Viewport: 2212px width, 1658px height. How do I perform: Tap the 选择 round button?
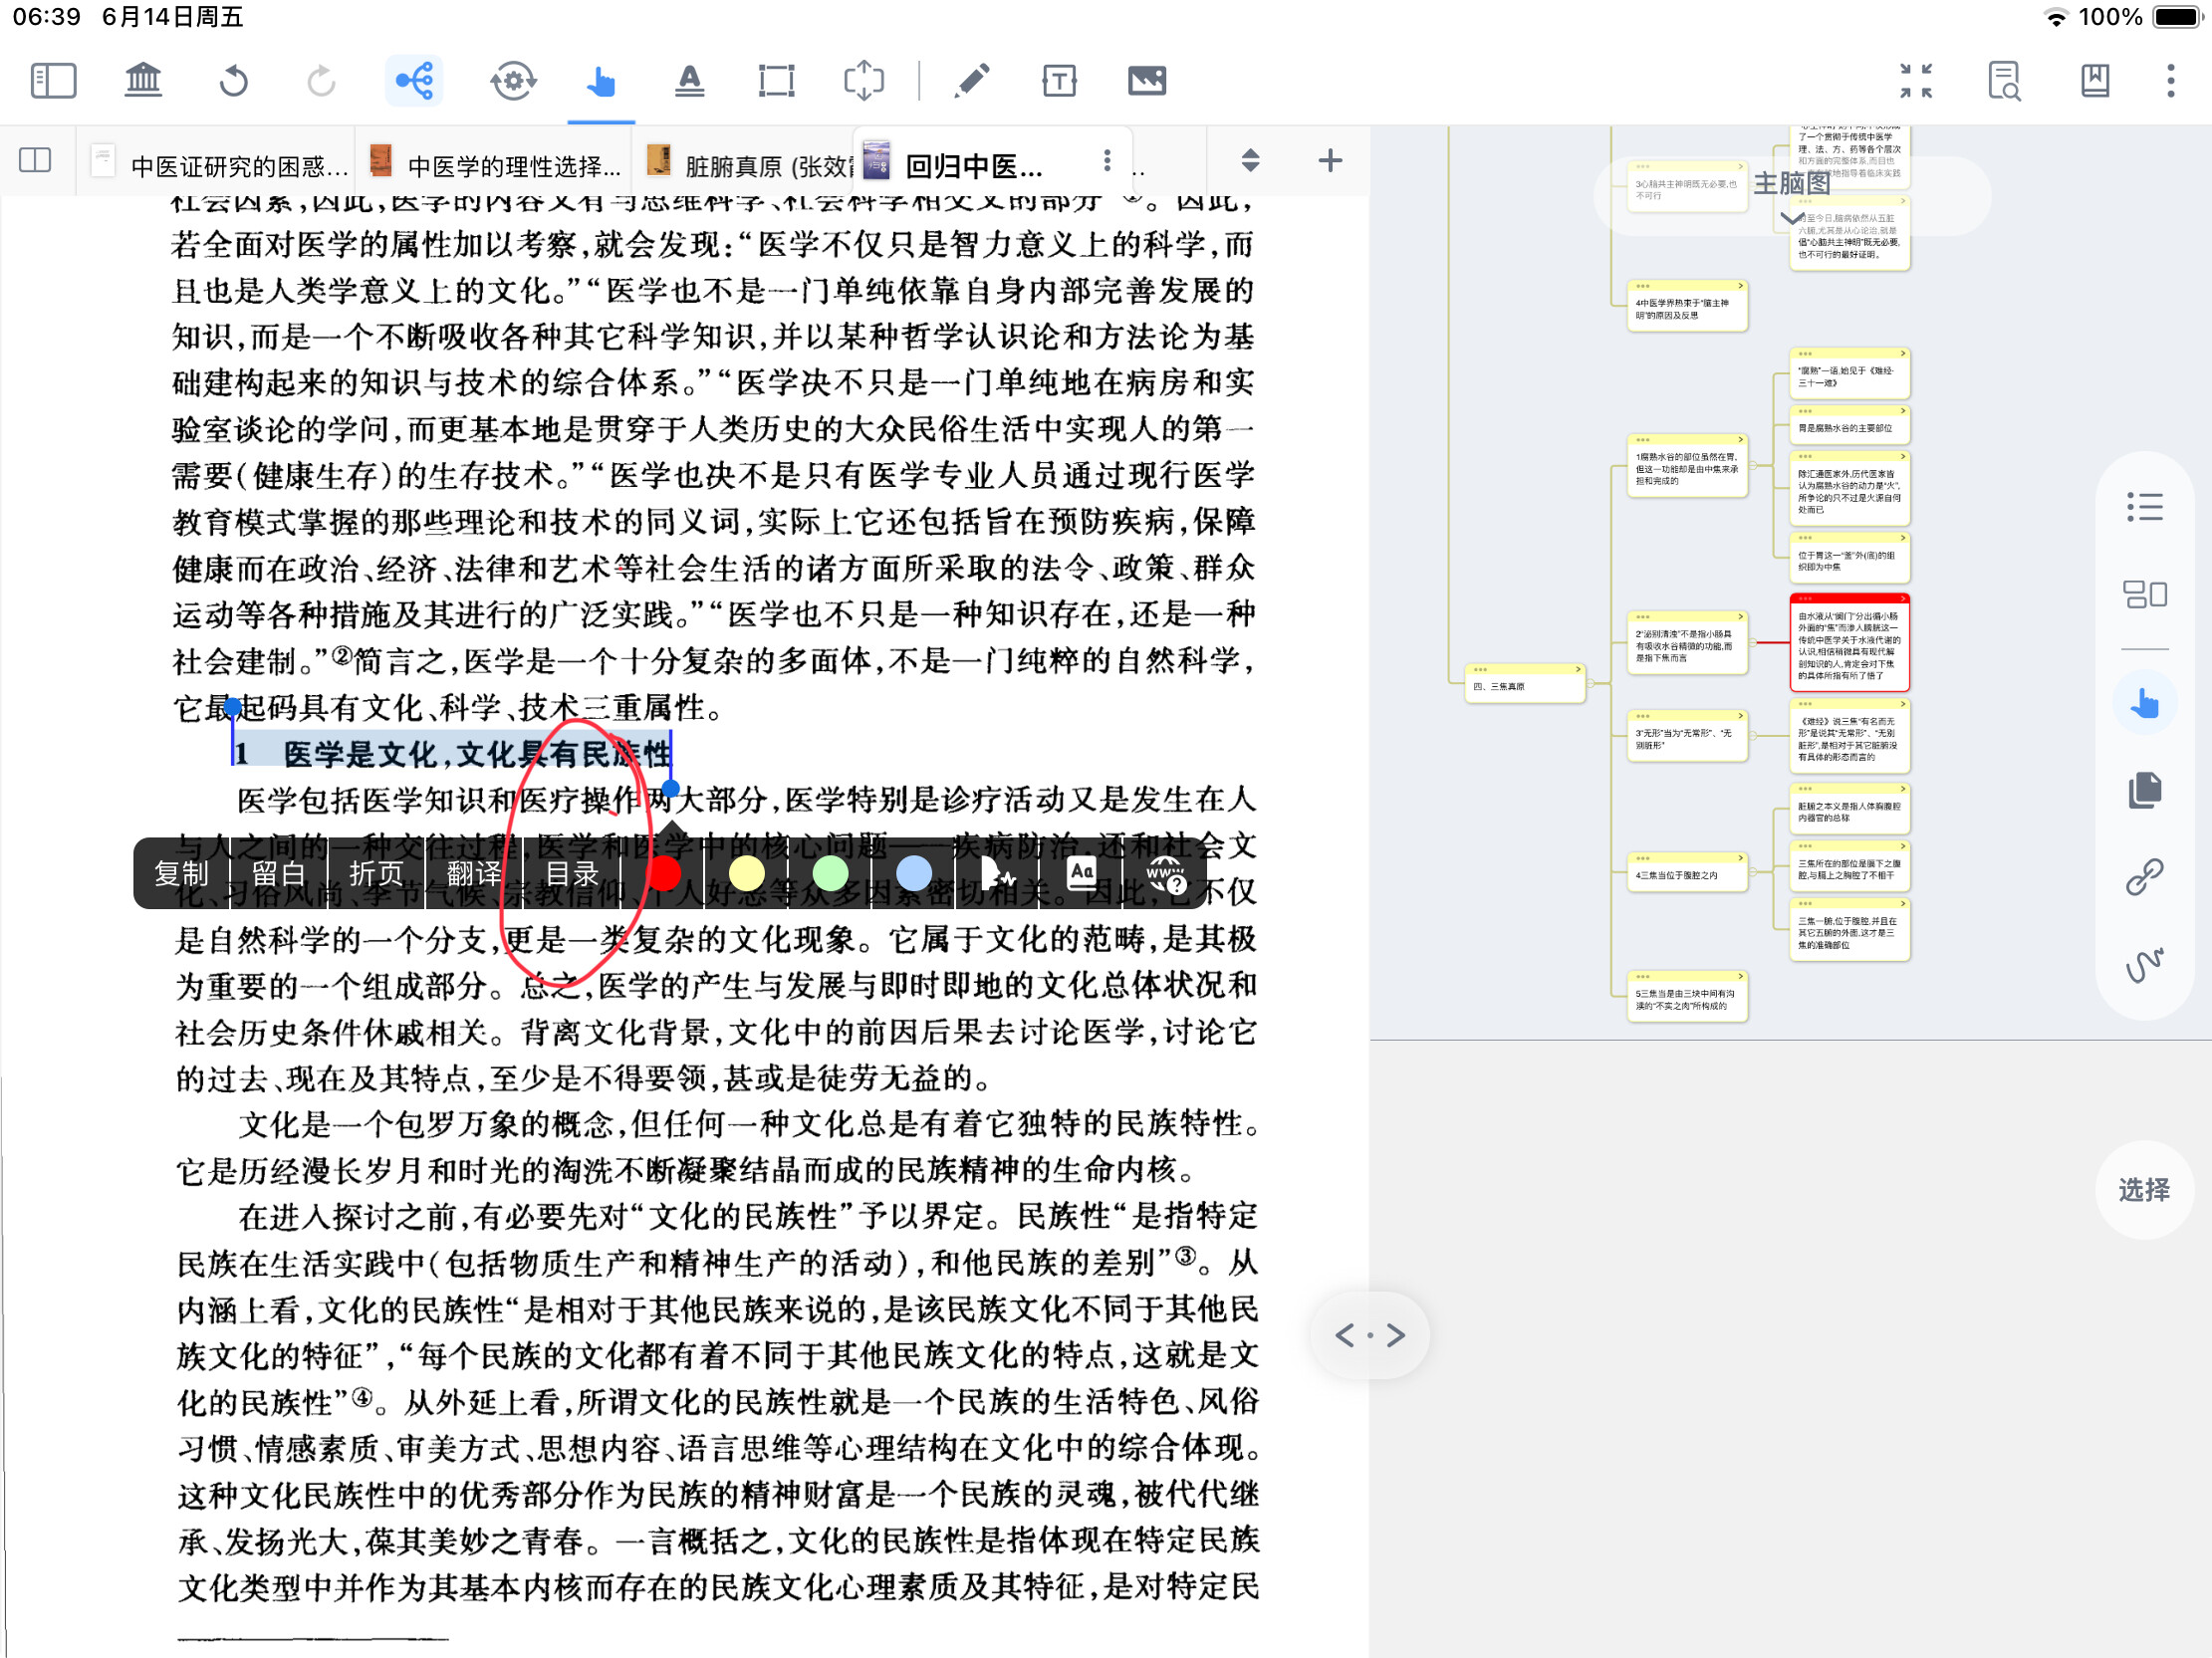pyautogui.click(x=2144, y=1190)
